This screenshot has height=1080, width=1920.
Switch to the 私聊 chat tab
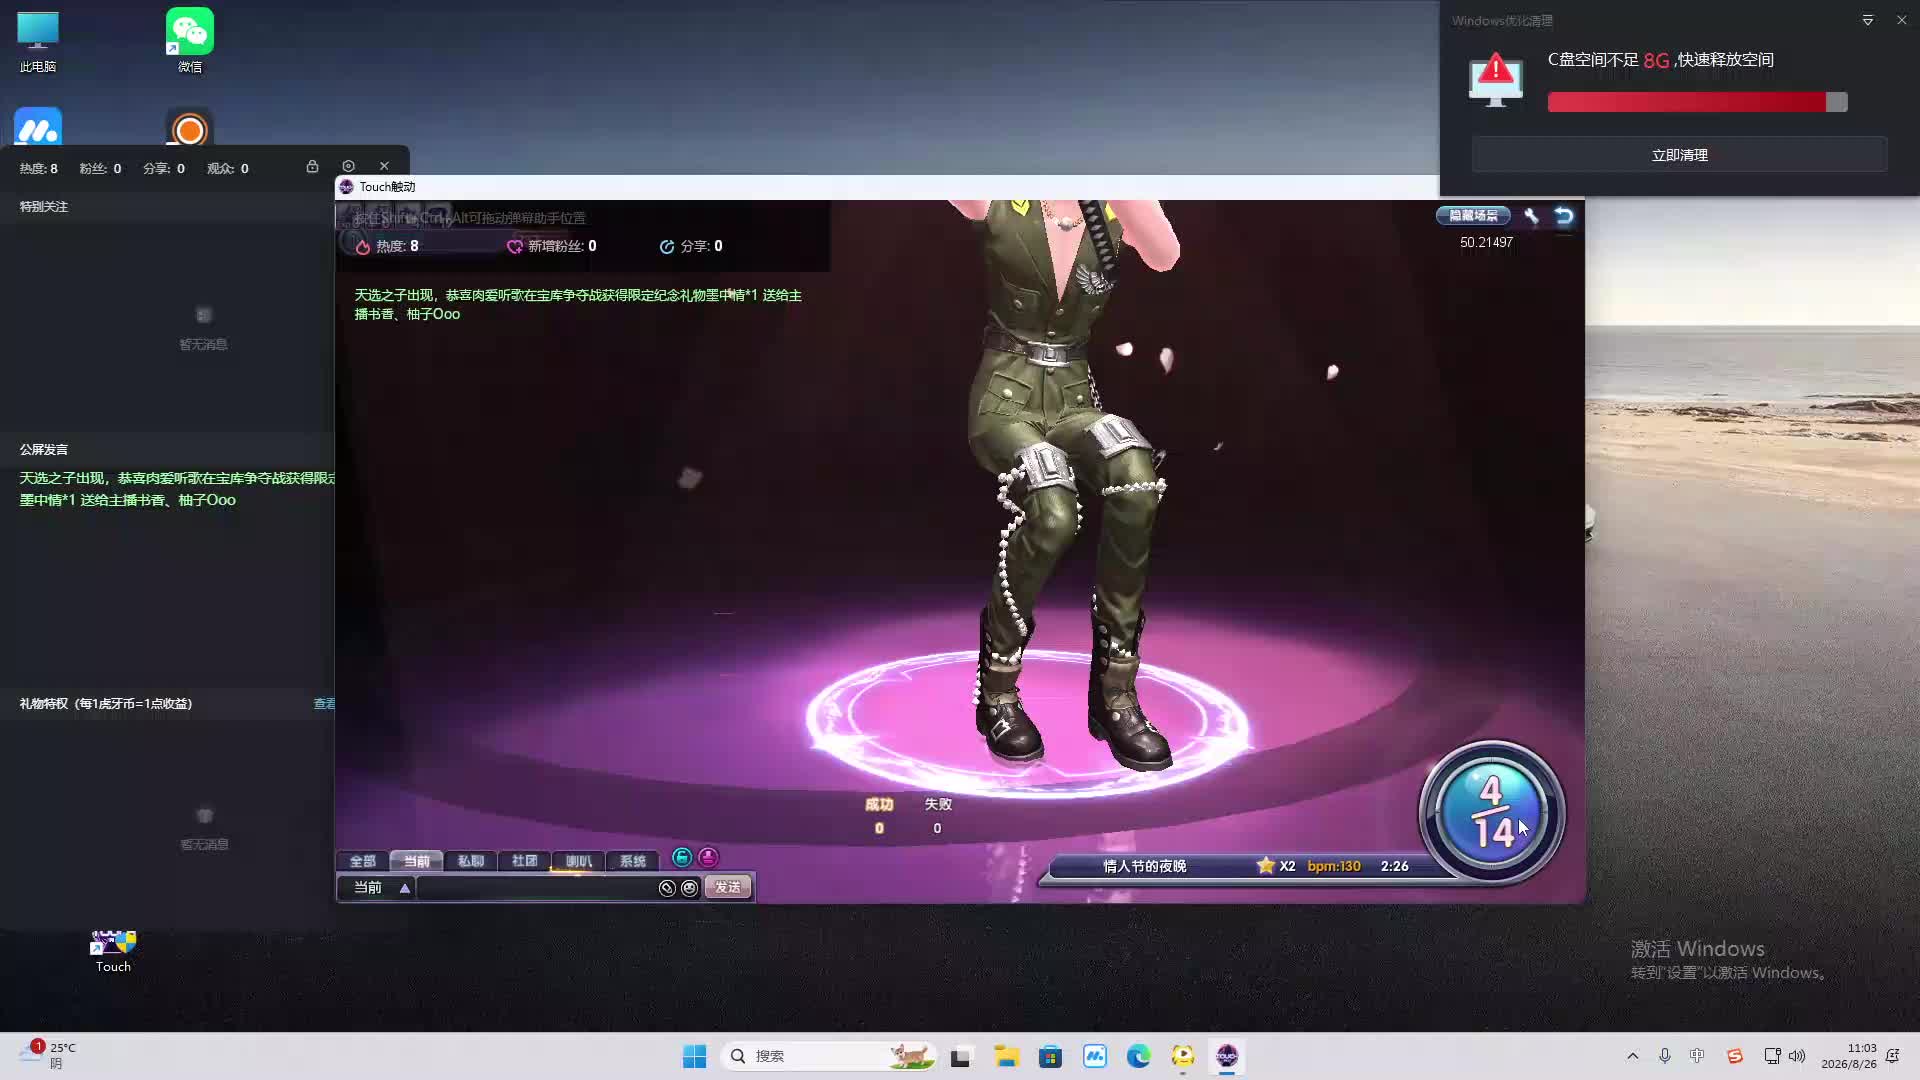pyautogui.click(x=470, y=861)
